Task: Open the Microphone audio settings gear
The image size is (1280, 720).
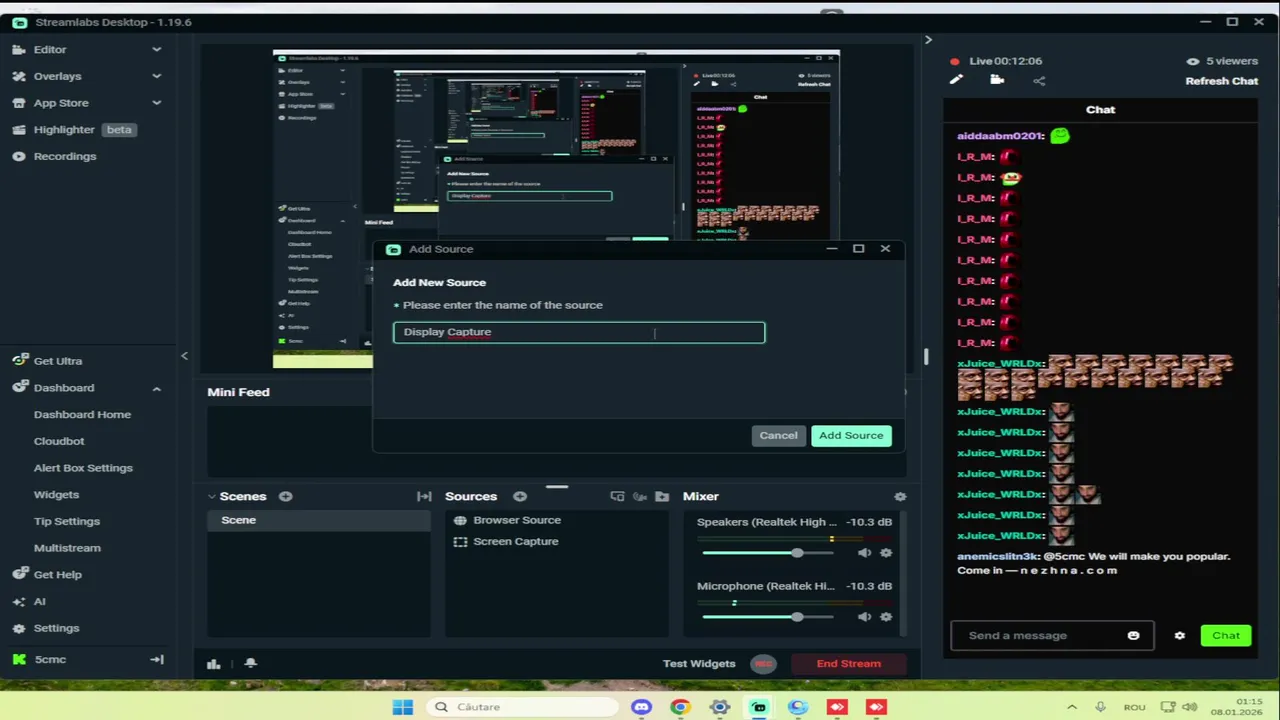Action: (x=885, y=617)
